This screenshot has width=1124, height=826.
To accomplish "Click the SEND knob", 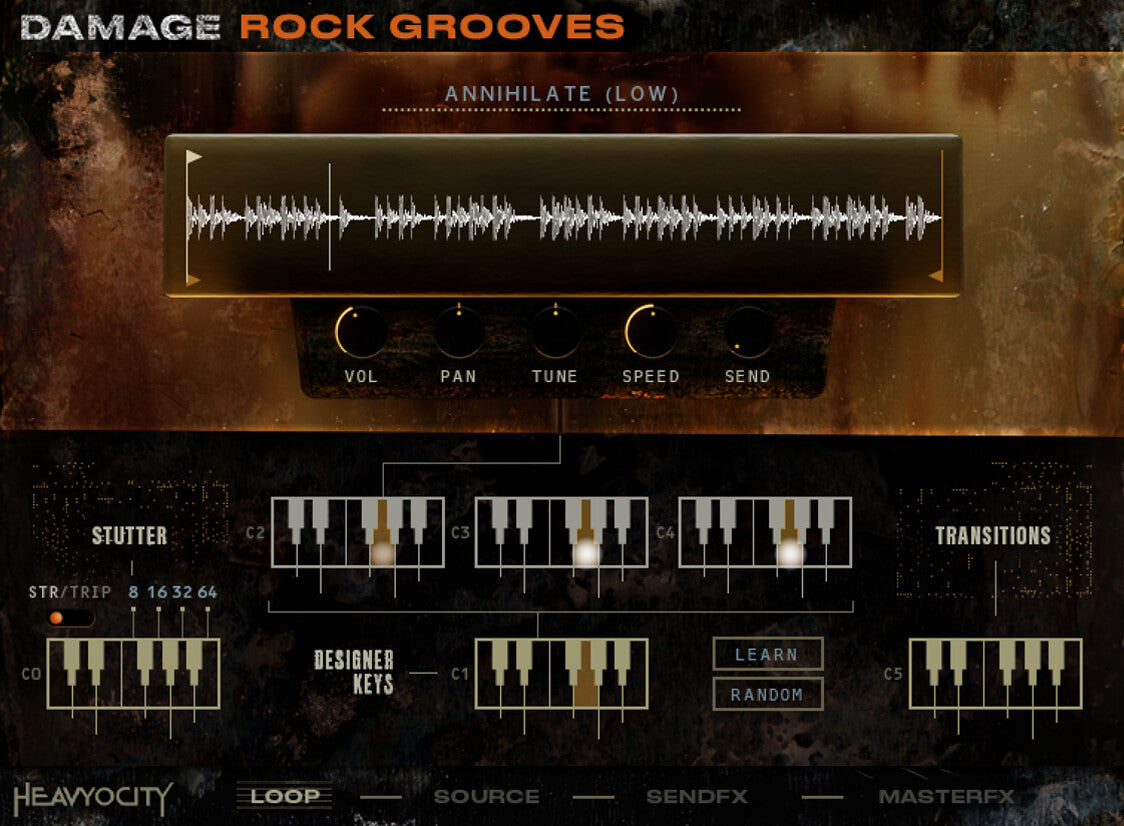I will 747,332.
